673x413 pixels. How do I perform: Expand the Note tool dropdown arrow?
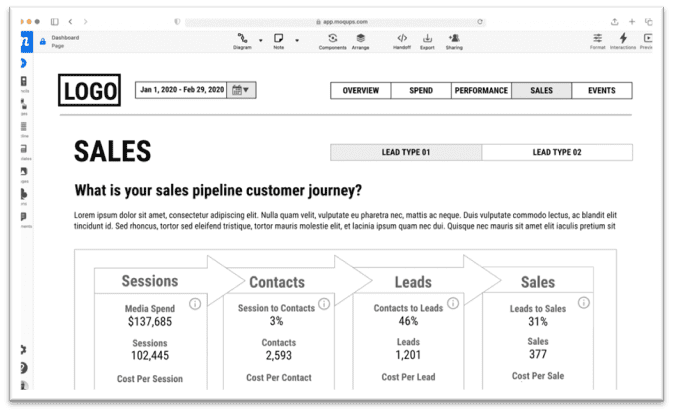pos(297,41)
